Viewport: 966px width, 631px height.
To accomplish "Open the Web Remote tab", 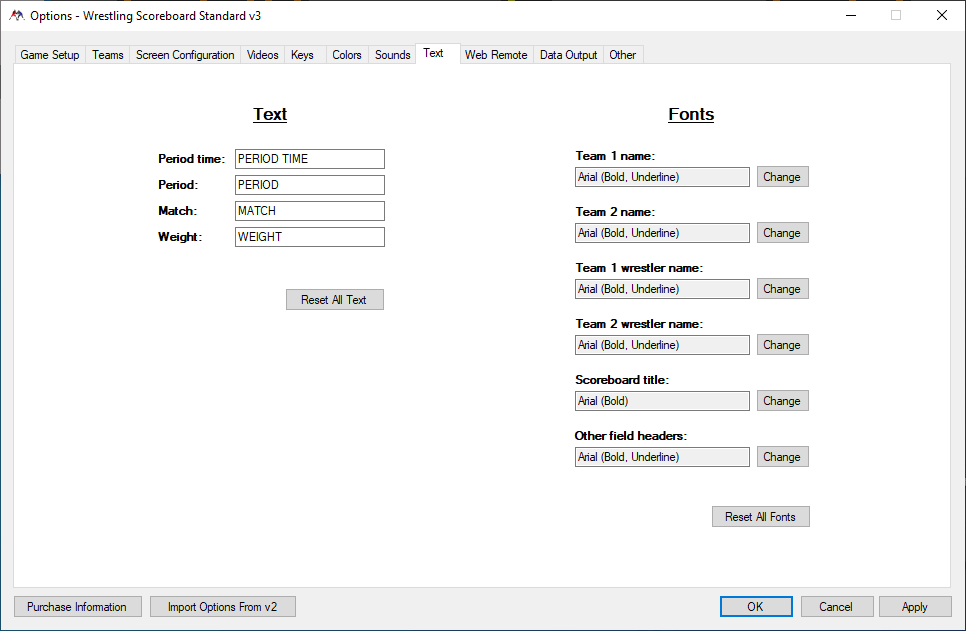I will point(496,55).
